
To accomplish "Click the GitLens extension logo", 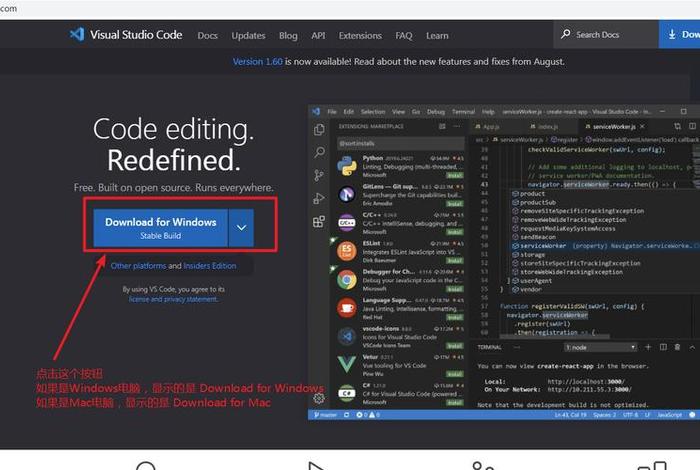I will click(x=347, y=194).
